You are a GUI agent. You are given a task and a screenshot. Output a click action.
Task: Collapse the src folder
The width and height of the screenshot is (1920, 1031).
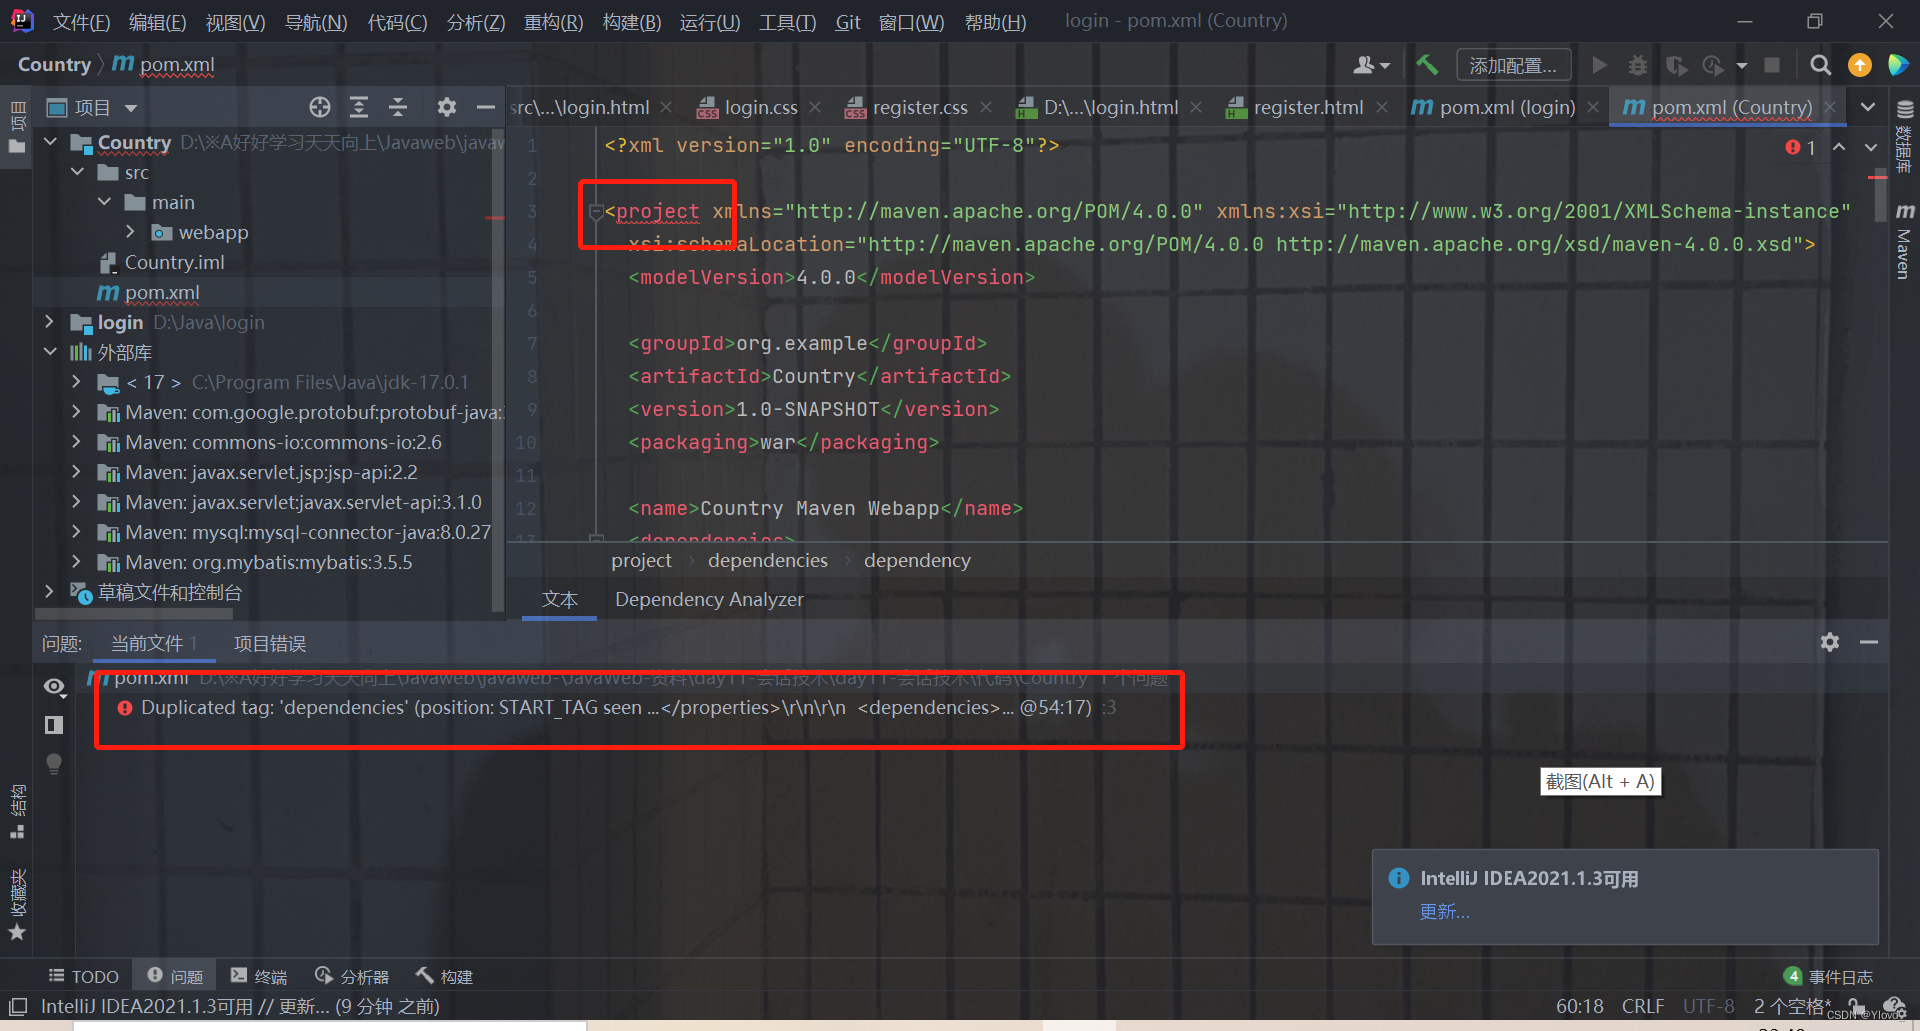pos(77,172)
